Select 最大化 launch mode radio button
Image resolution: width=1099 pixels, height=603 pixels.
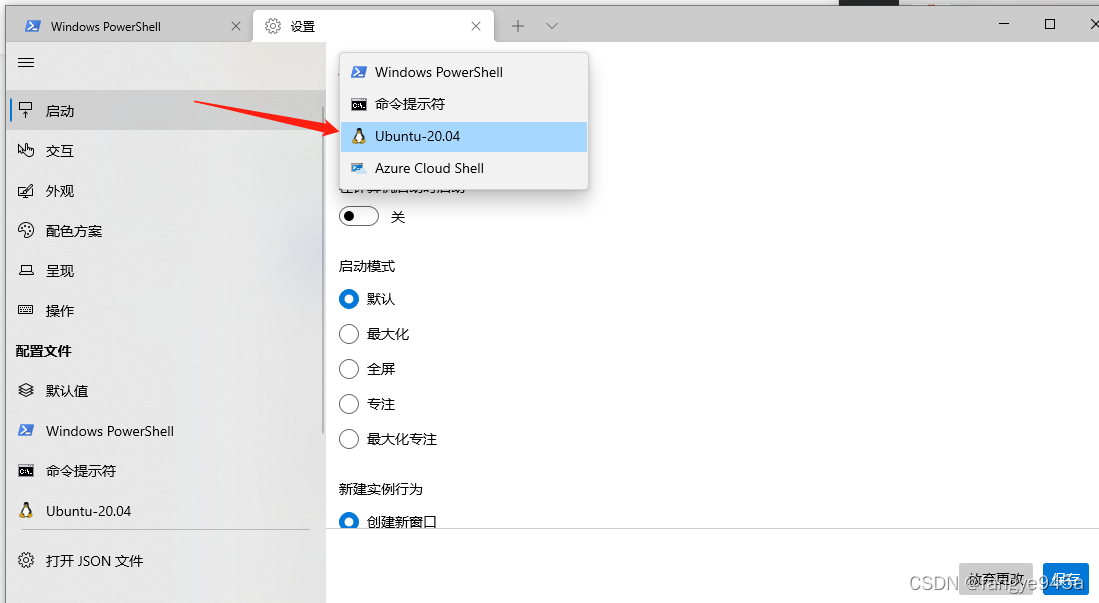click(349, 334)
